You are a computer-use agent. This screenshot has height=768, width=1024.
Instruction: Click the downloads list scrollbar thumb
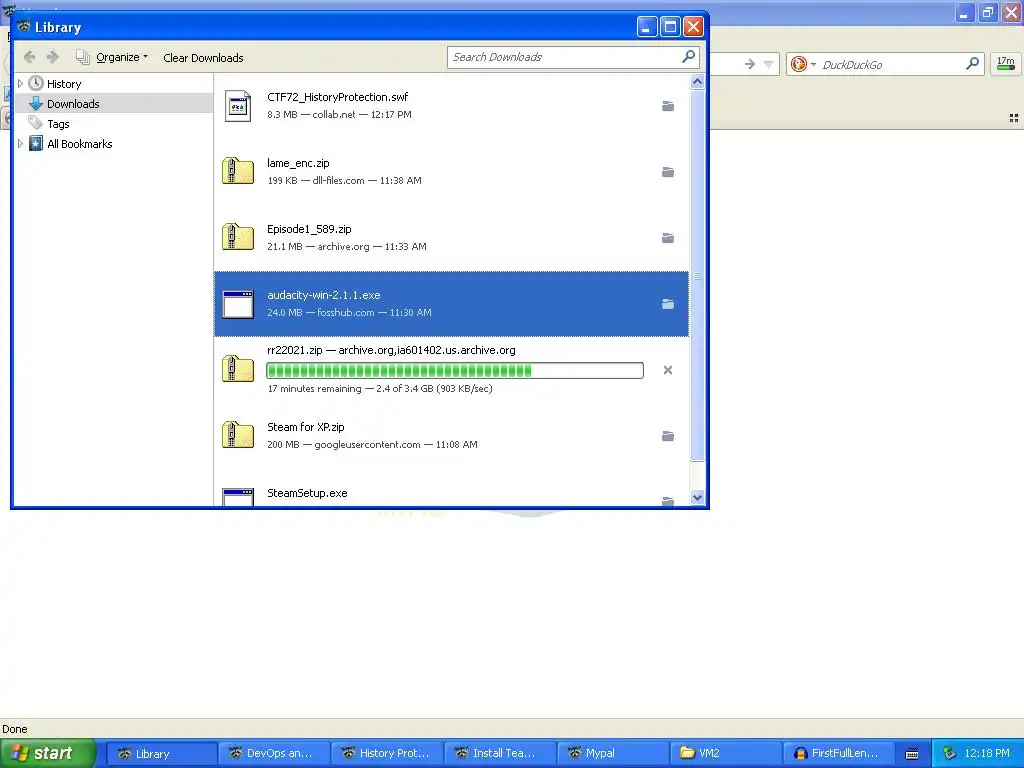697,275
